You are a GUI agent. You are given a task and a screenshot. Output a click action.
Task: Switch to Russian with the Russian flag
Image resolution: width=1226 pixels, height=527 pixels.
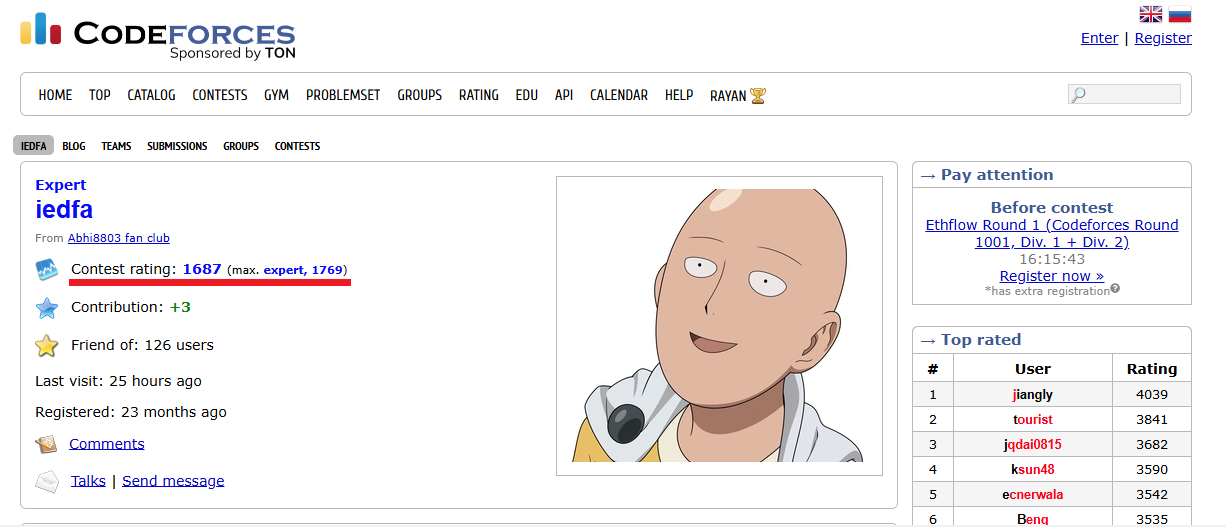(x=1180, y=14)
